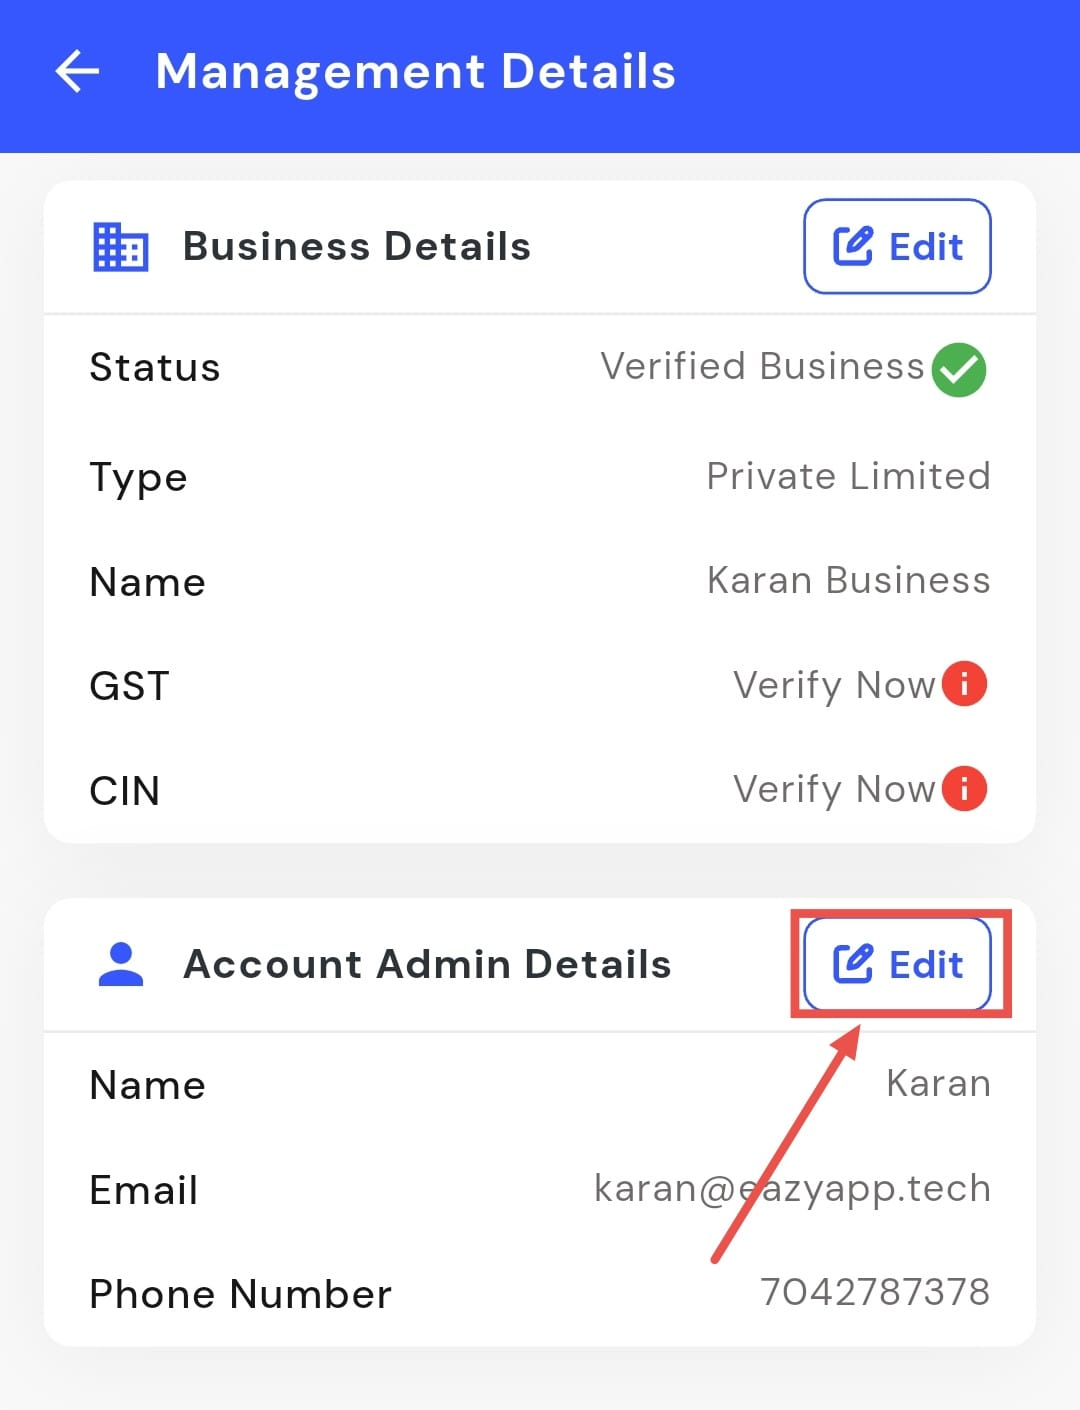
Task: Tap Verify Now for GST
Action: [x=833, y=686]
